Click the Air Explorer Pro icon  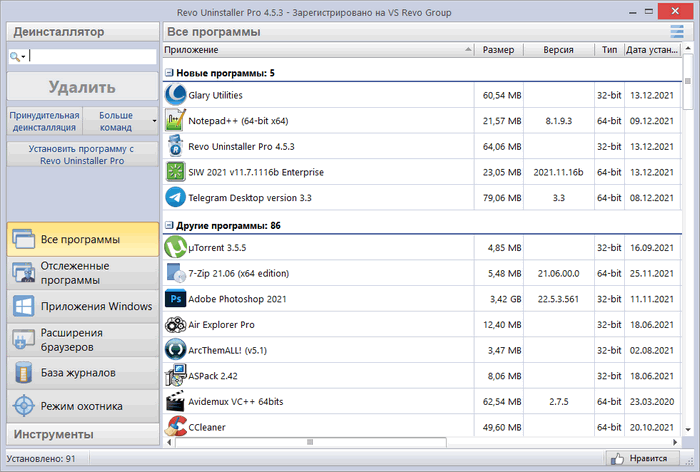click(x=175, y=325)
